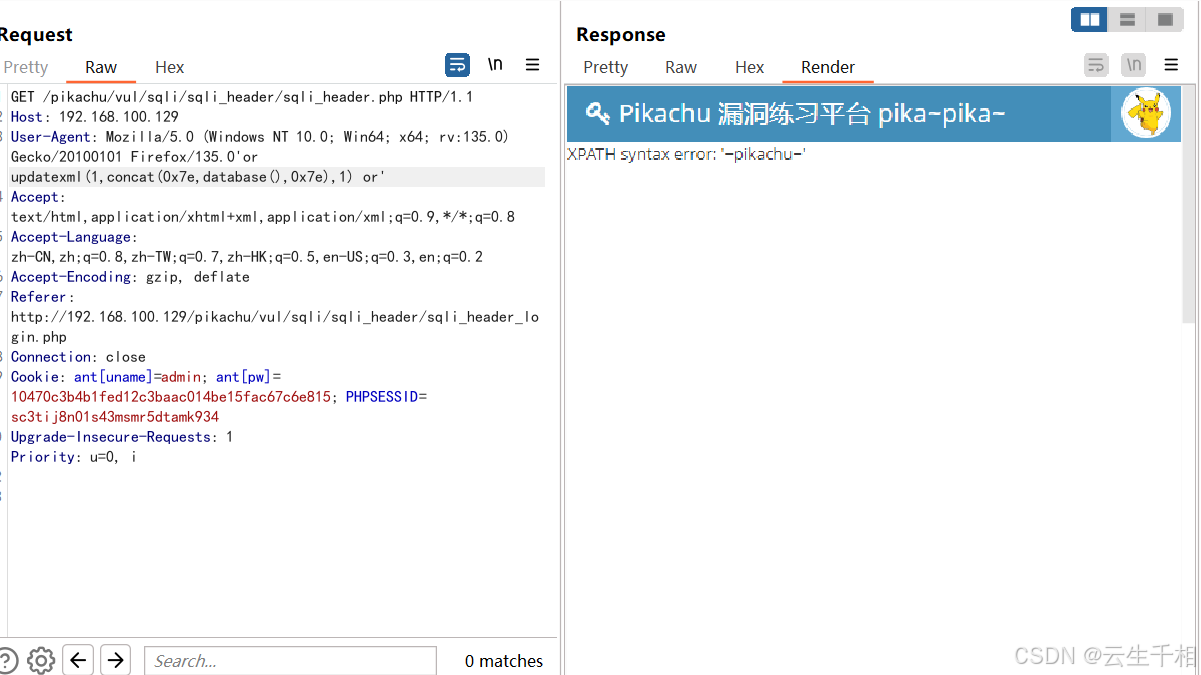Open the help question mark icon

coord(6,660)
